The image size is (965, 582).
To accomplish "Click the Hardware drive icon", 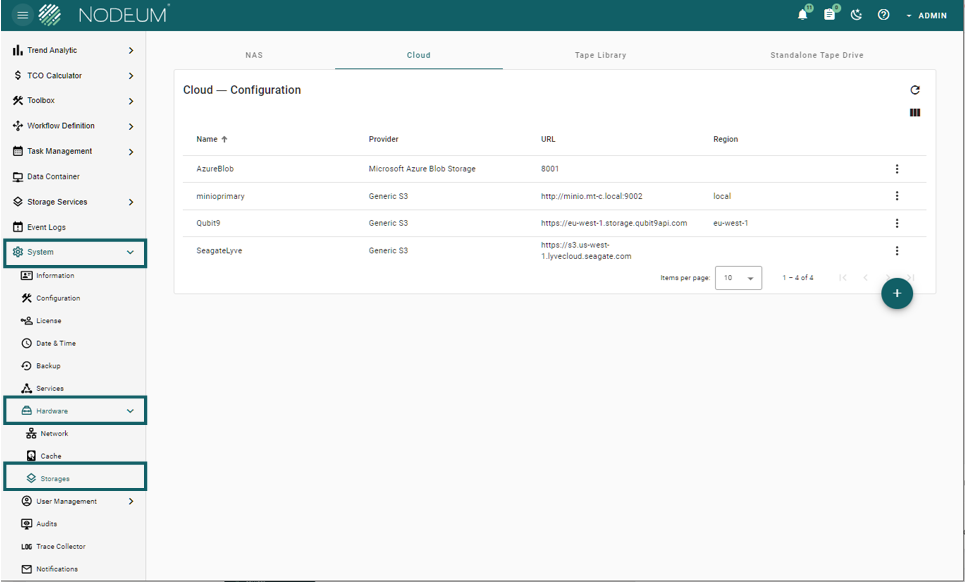I will (26, 410).
